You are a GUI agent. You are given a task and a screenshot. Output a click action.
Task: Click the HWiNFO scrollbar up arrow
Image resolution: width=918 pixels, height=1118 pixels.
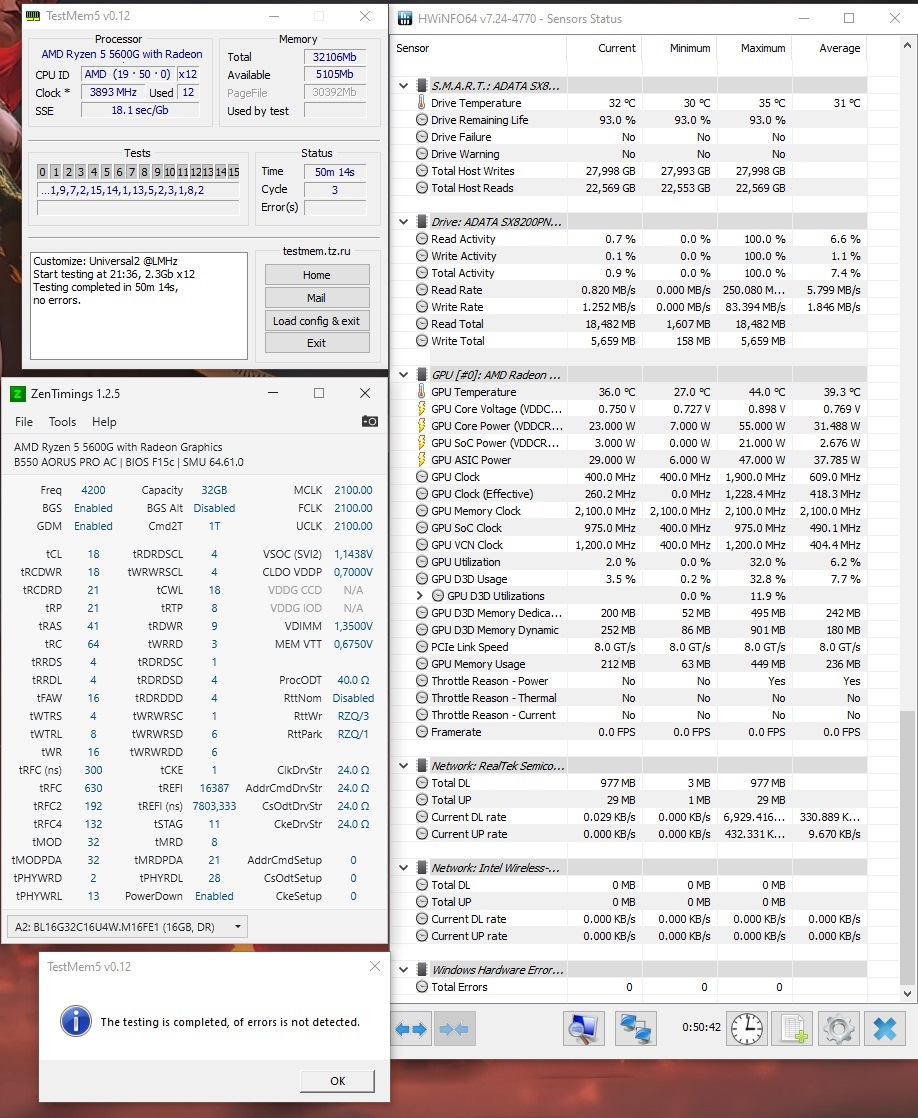click(x=907, y=45)
